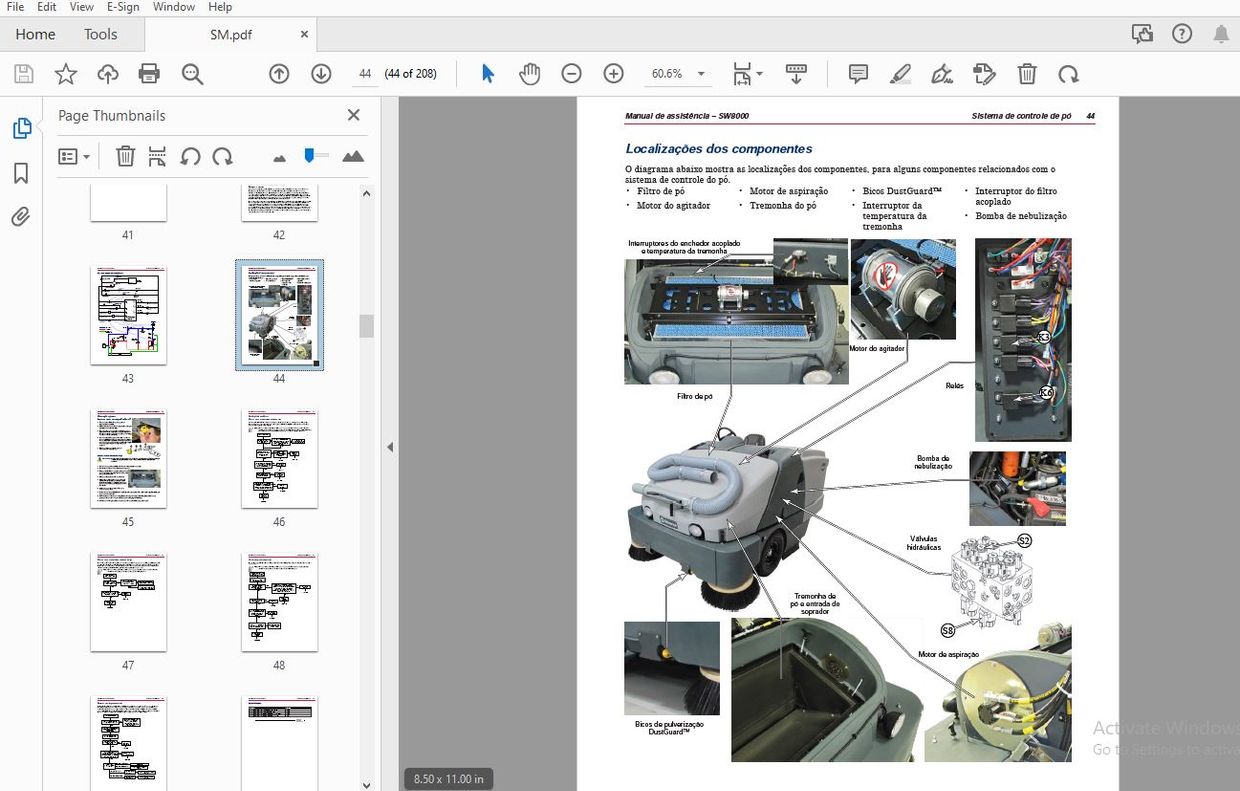Select the page 45 thumbnail
The width and height of the screenshot is (1240, 791).
click(128, 458)
